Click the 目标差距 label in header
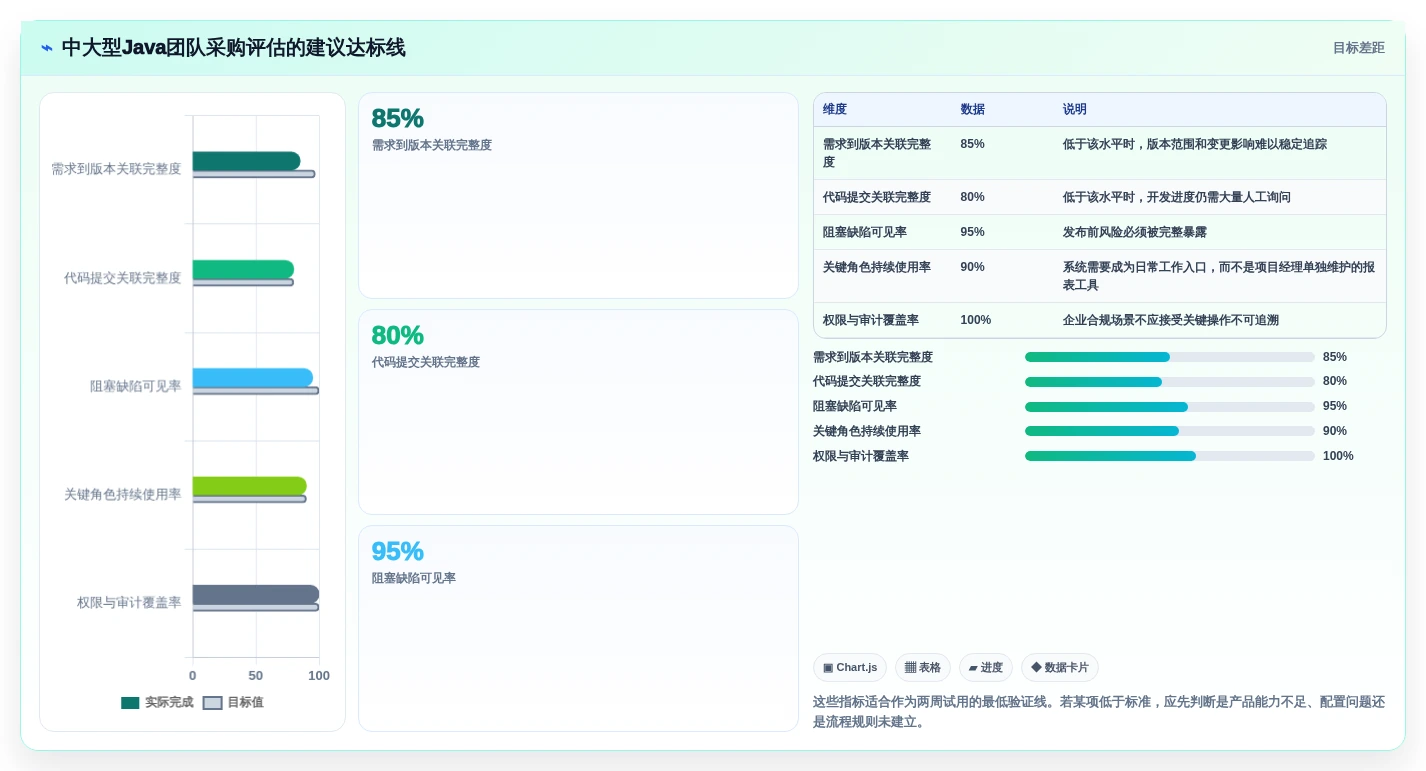This screenshot has height=771, width=1426. pyautogui.click(x=1358, y=48)
